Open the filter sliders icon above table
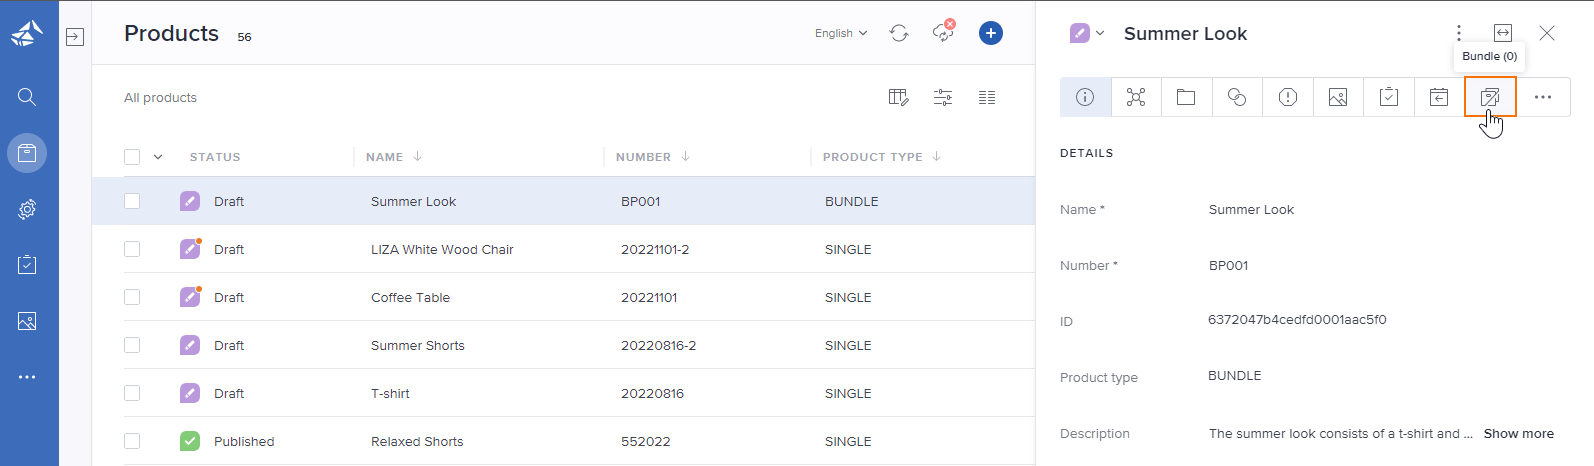Screen dimensions: 1594x466 tap(943, 97)
